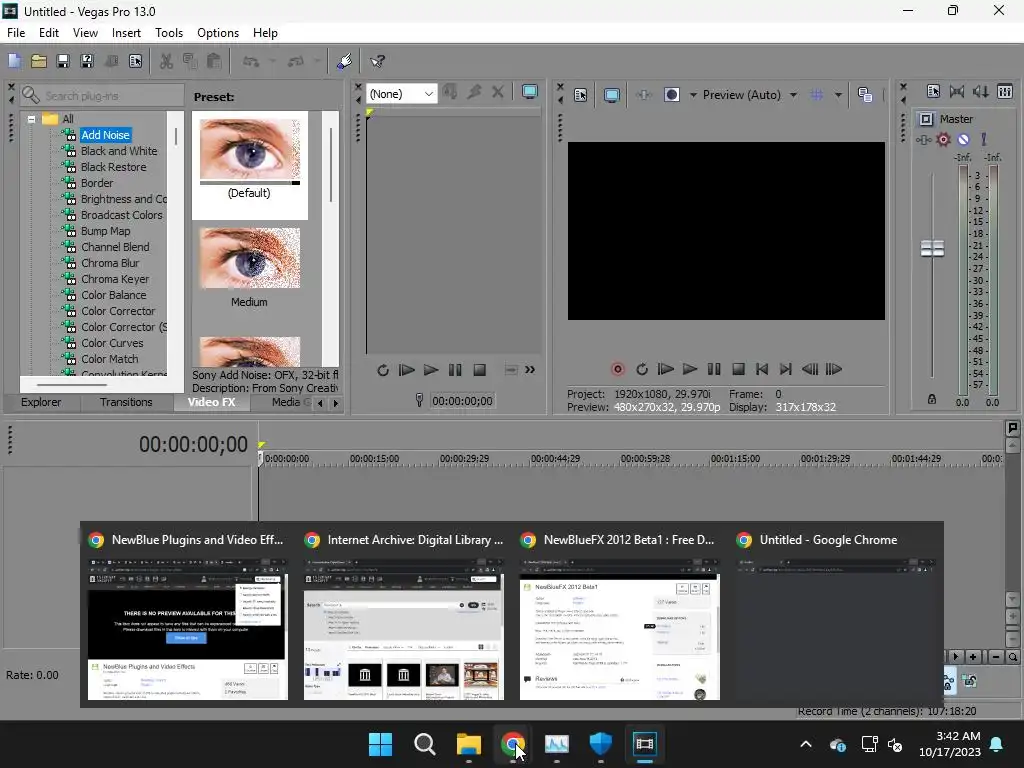Show hidden icons in the system tray
1024x768 pixels.
click(x=806, y=744)
